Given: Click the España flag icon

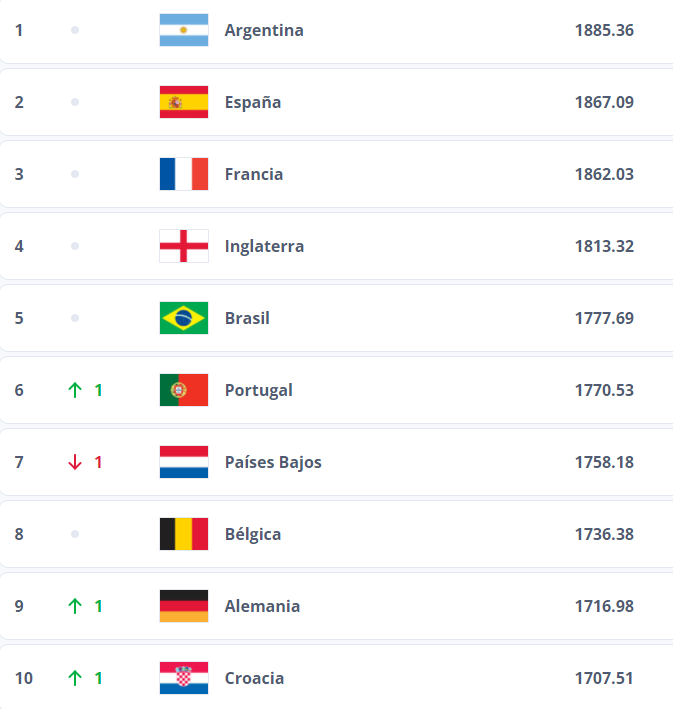Looking at the screenshot, I should (184, 102).
